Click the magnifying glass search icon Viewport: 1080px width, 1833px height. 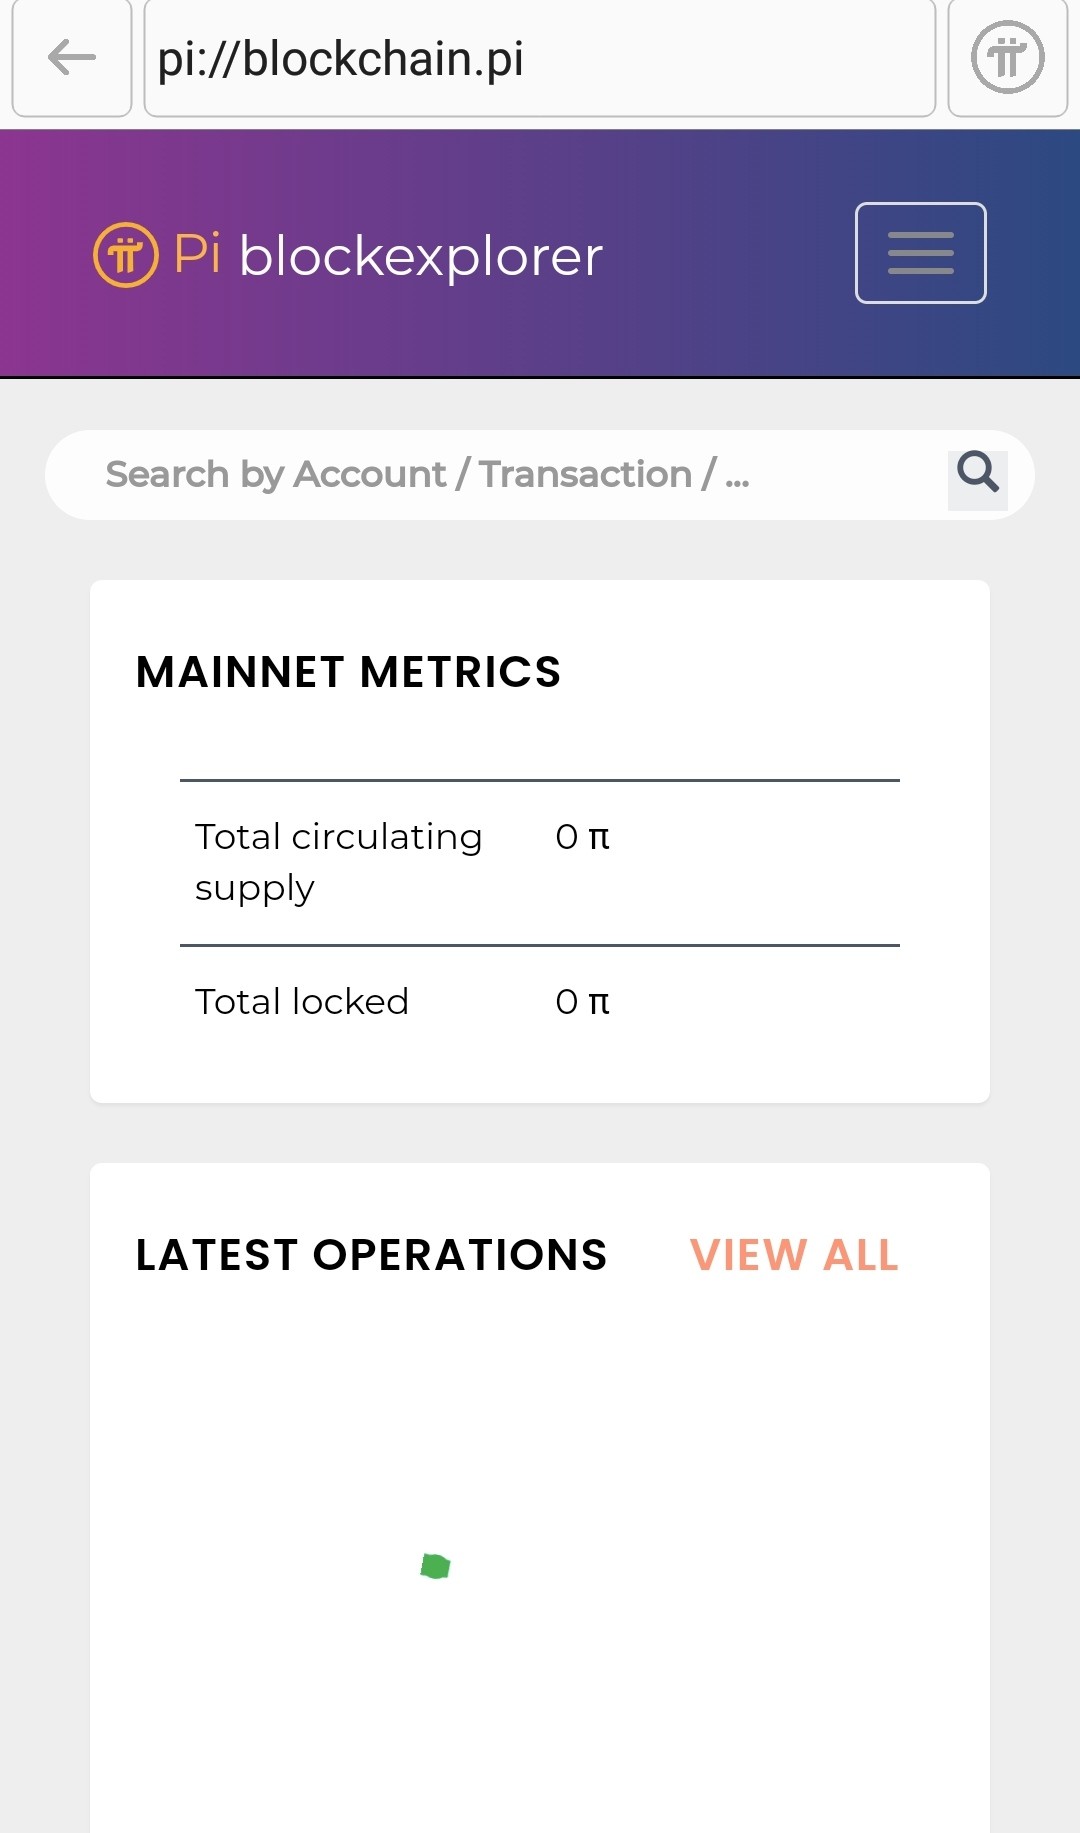[978, 473]
